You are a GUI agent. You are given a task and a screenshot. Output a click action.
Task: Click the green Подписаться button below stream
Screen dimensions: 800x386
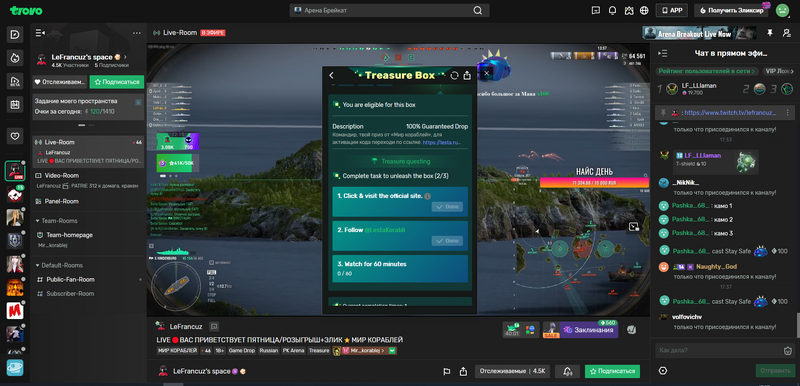point(612,371)
